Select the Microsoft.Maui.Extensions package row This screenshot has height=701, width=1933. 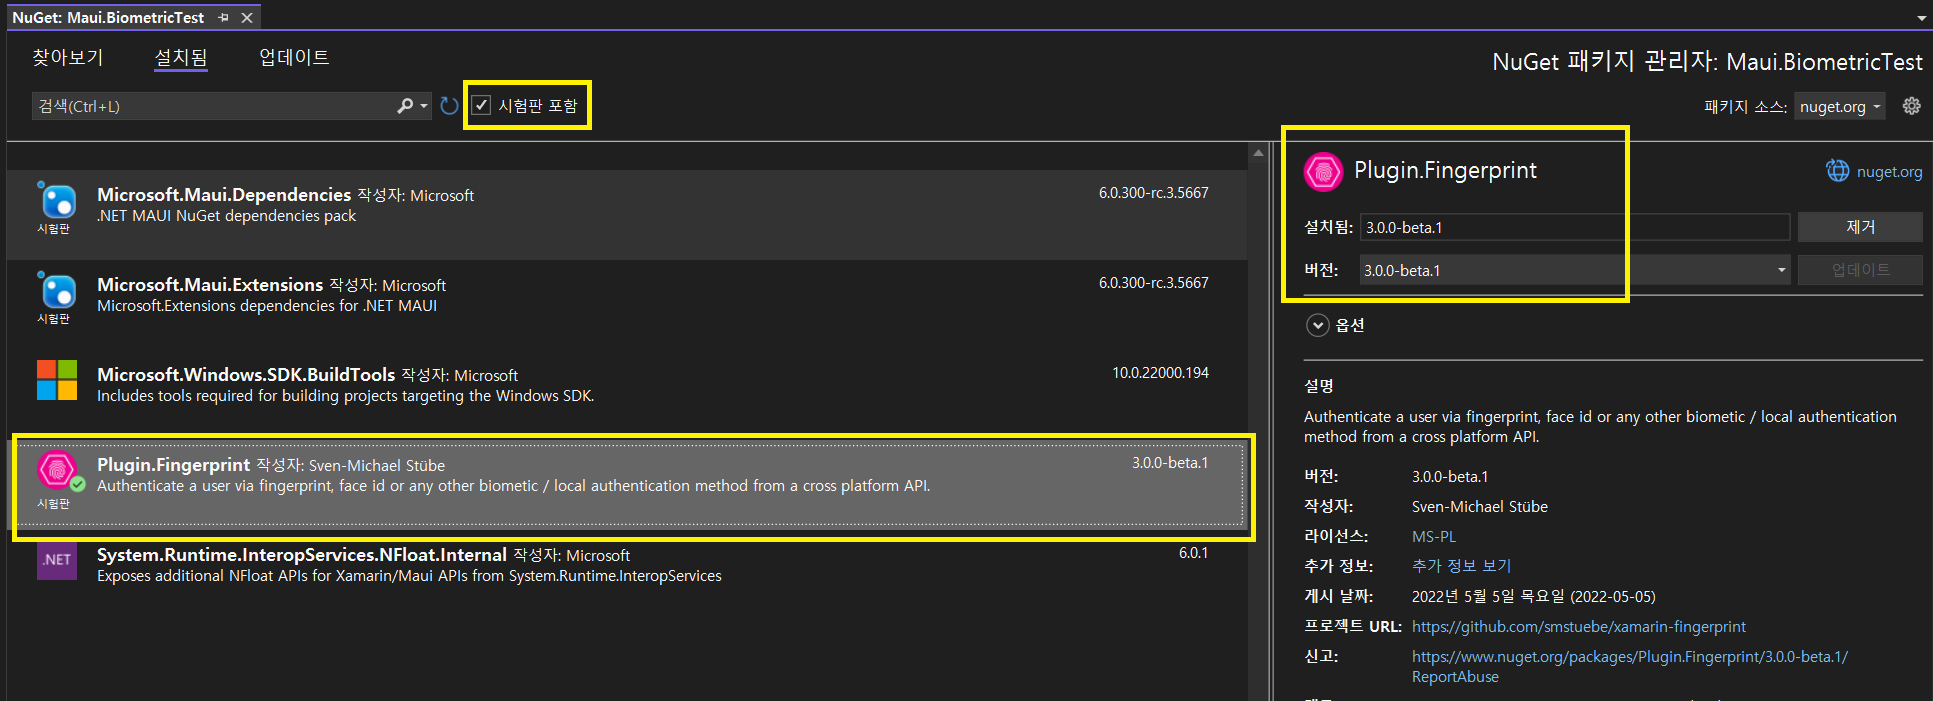pyautogui.click(x=627, y=305)
